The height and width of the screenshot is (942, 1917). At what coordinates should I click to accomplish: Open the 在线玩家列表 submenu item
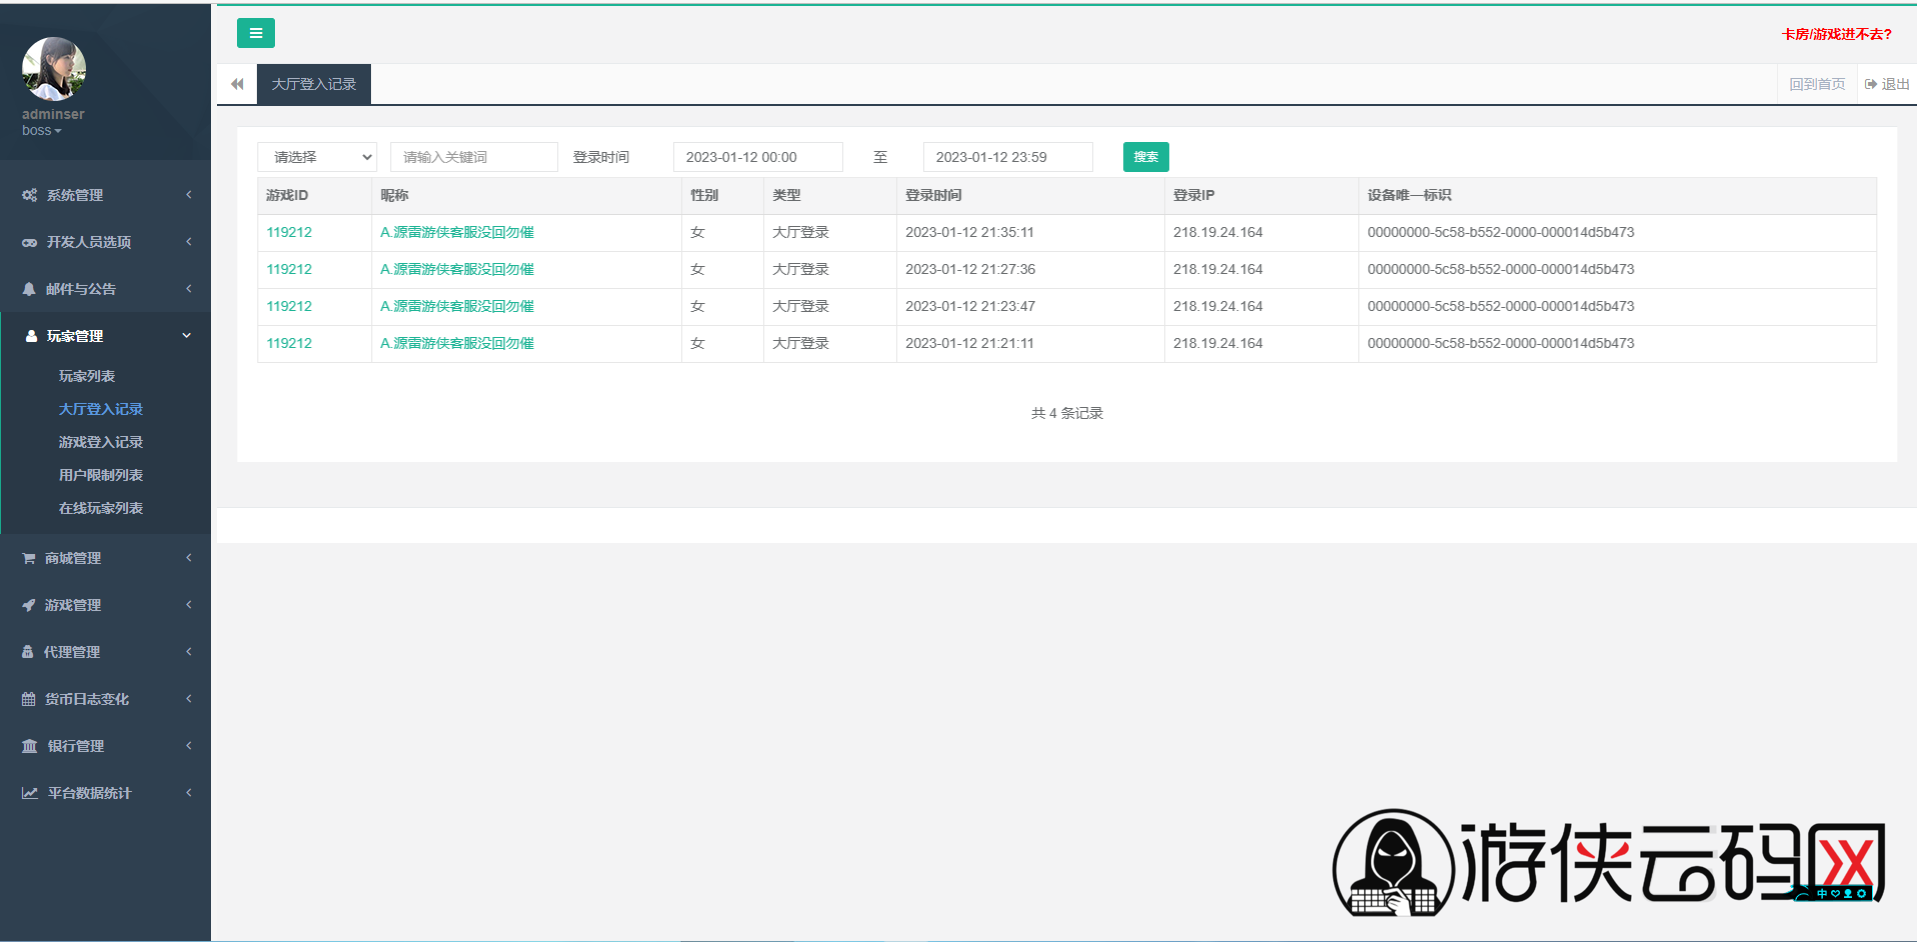[101, 508]
